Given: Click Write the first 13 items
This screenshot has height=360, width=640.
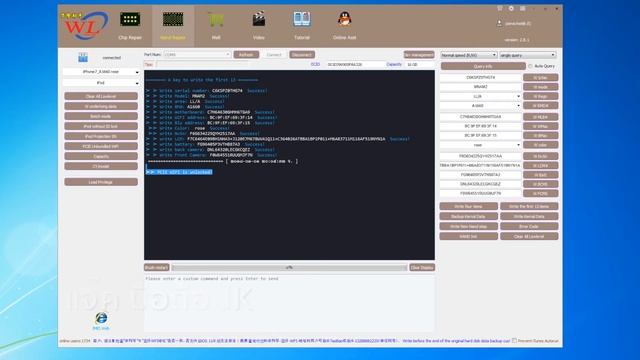Looking at the screenshot, I should point(529,207).
